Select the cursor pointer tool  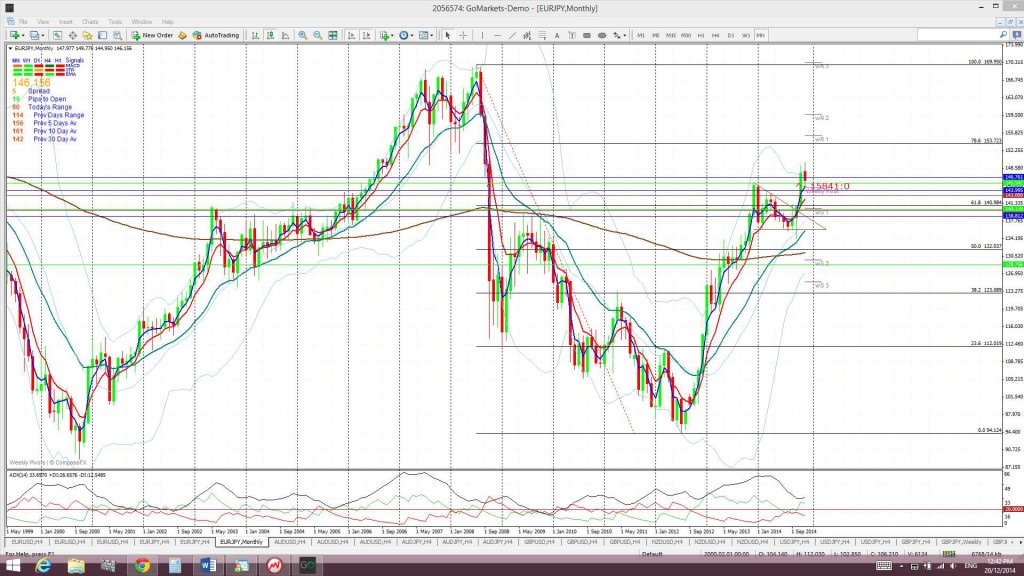coord(447,35)
